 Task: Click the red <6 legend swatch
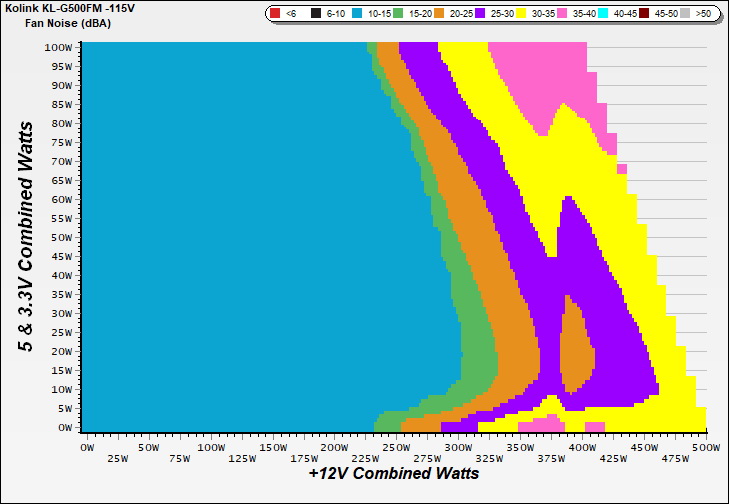(x=275, y=14)
